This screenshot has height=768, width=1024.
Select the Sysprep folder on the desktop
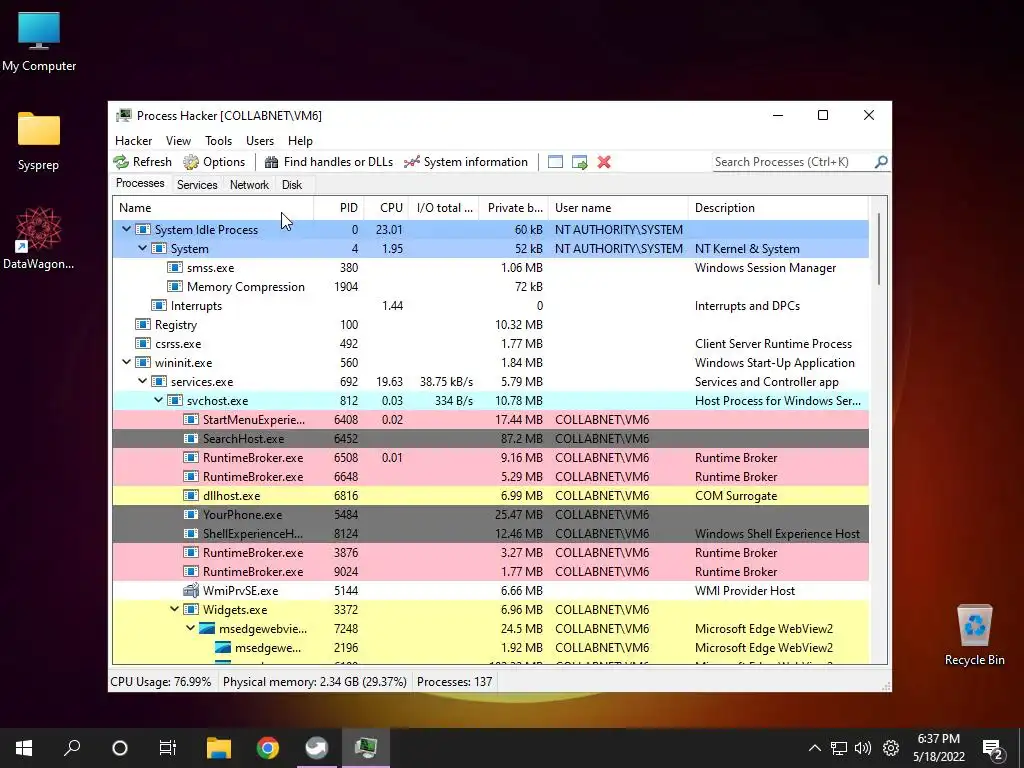coord(39,141)
